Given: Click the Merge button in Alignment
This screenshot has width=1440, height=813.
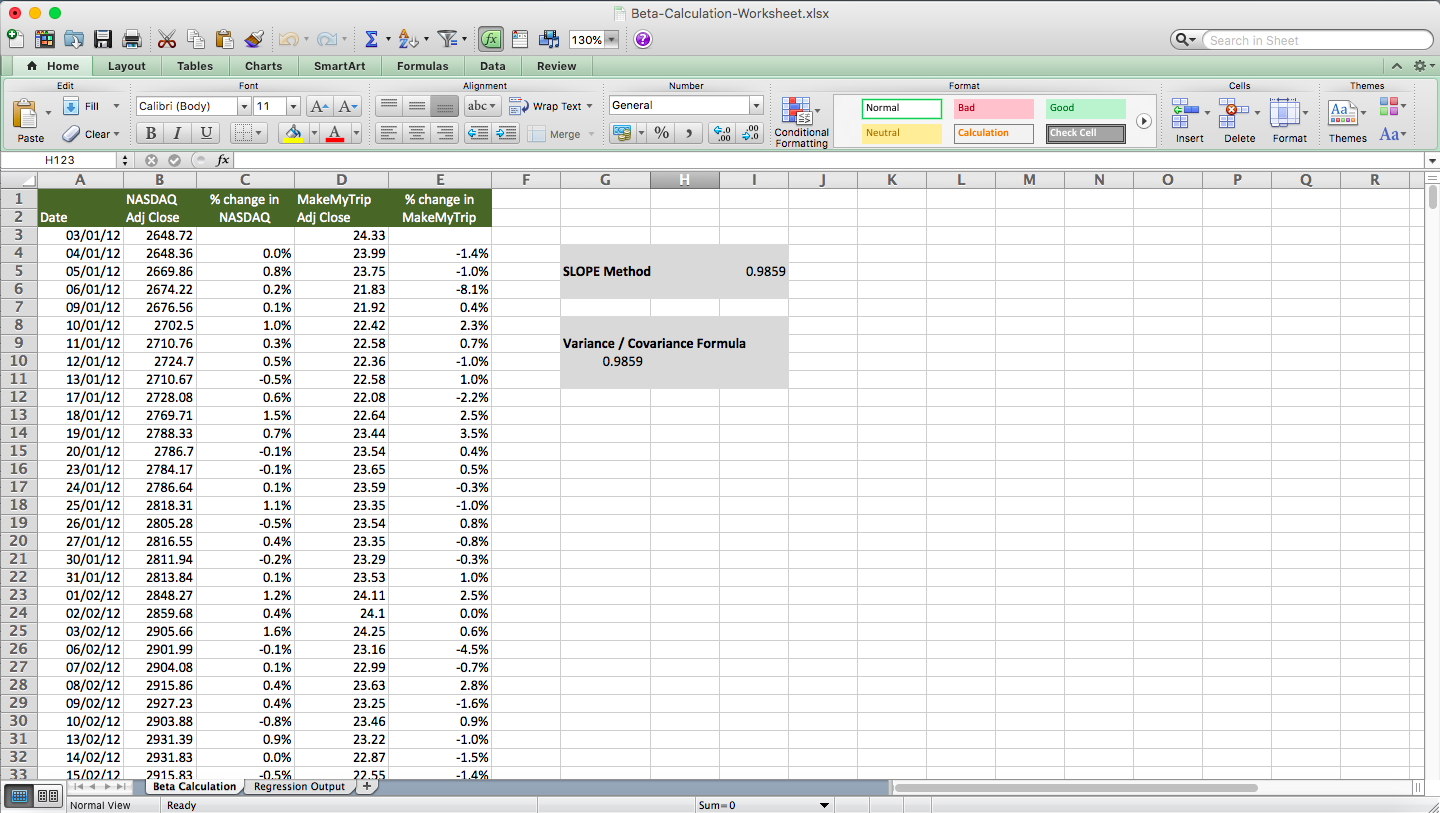Looking at the screenshot, I should pos(555,132).
